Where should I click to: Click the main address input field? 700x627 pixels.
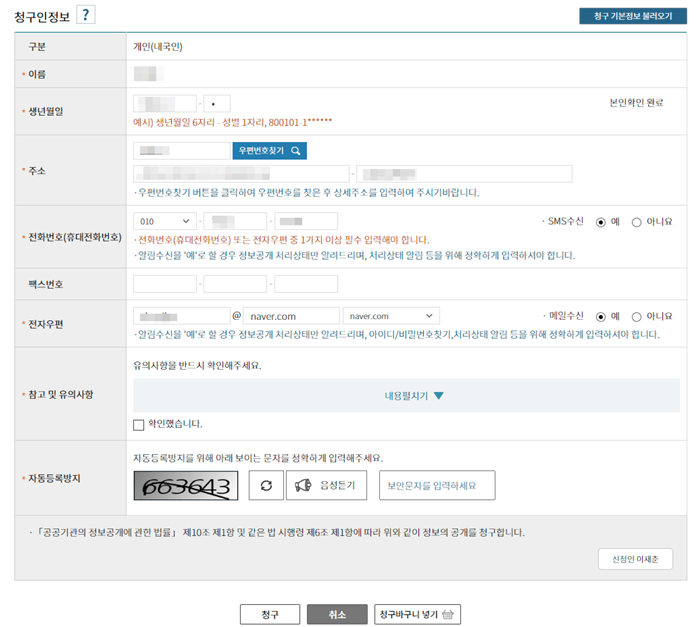click(x=241, y=174)
